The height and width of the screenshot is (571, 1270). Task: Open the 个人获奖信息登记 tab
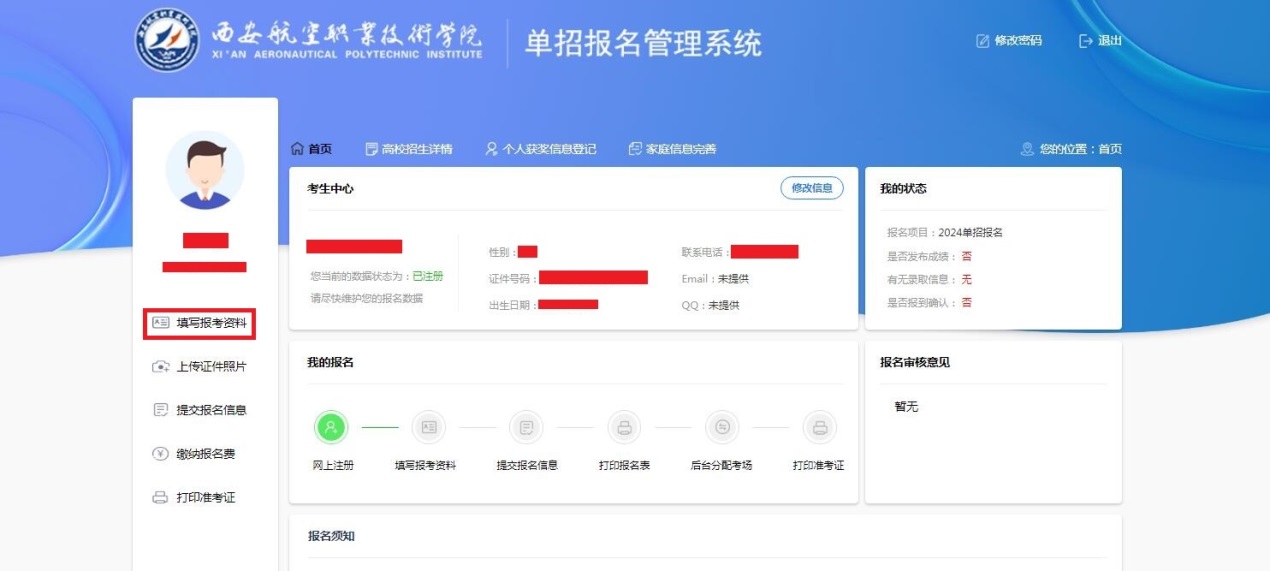click(540, 149)
